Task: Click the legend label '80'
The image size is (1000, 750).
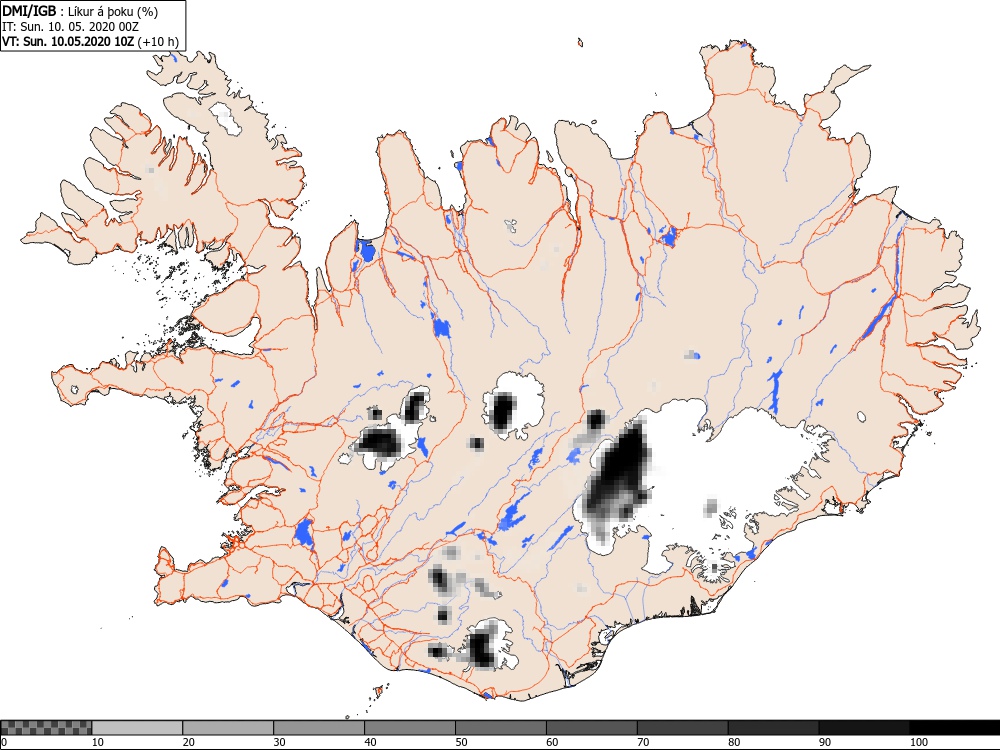Action: (x=734, y=742)
